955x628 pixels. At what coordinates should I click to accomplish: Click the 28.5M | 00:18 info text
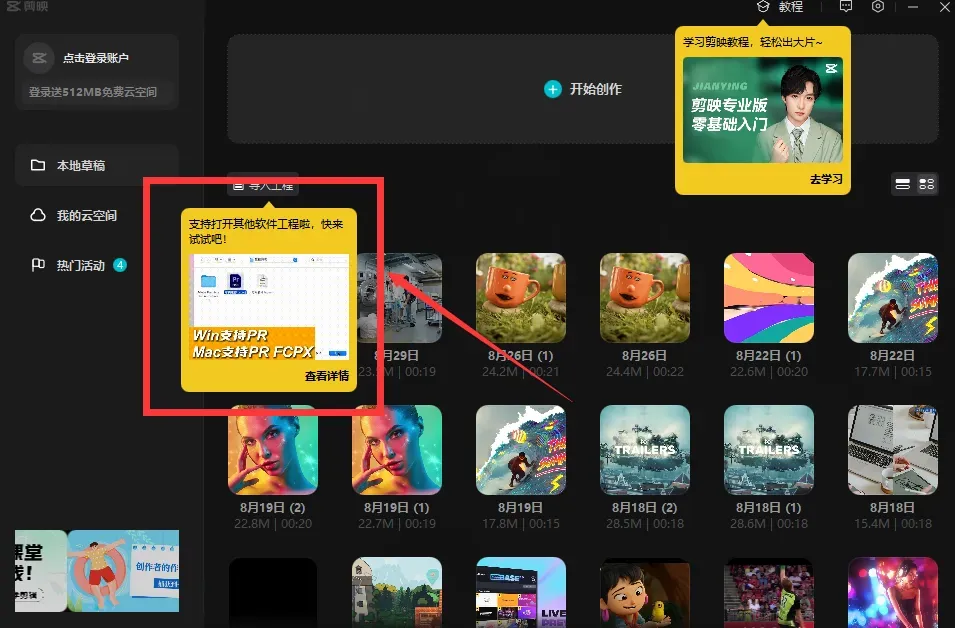(645, 523)
